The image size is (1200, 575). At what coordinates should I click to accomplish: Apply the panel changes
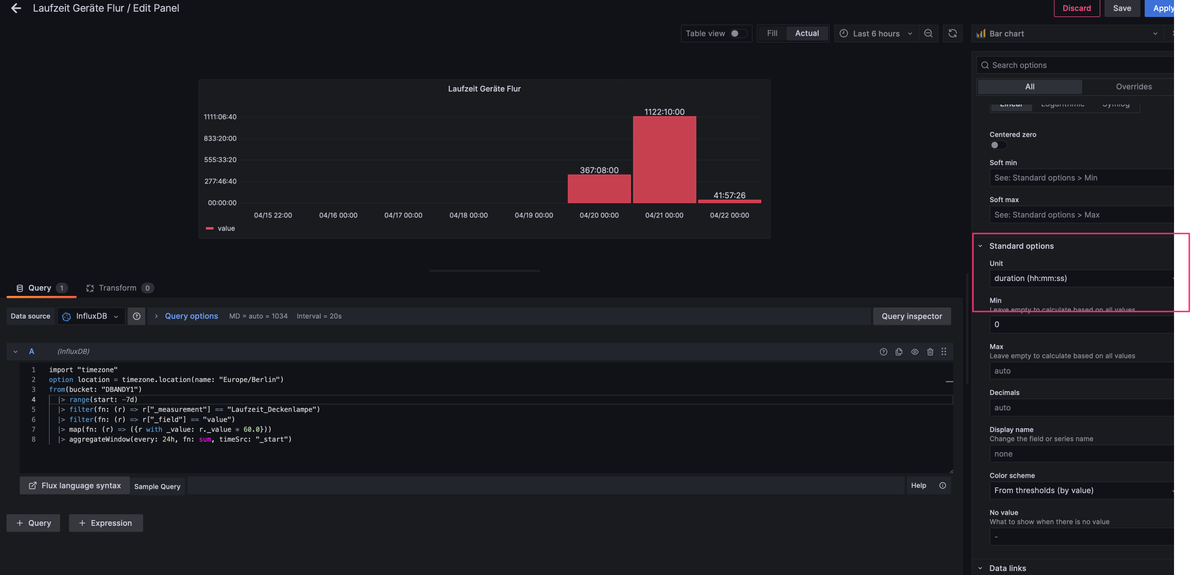coord(1162,8)
